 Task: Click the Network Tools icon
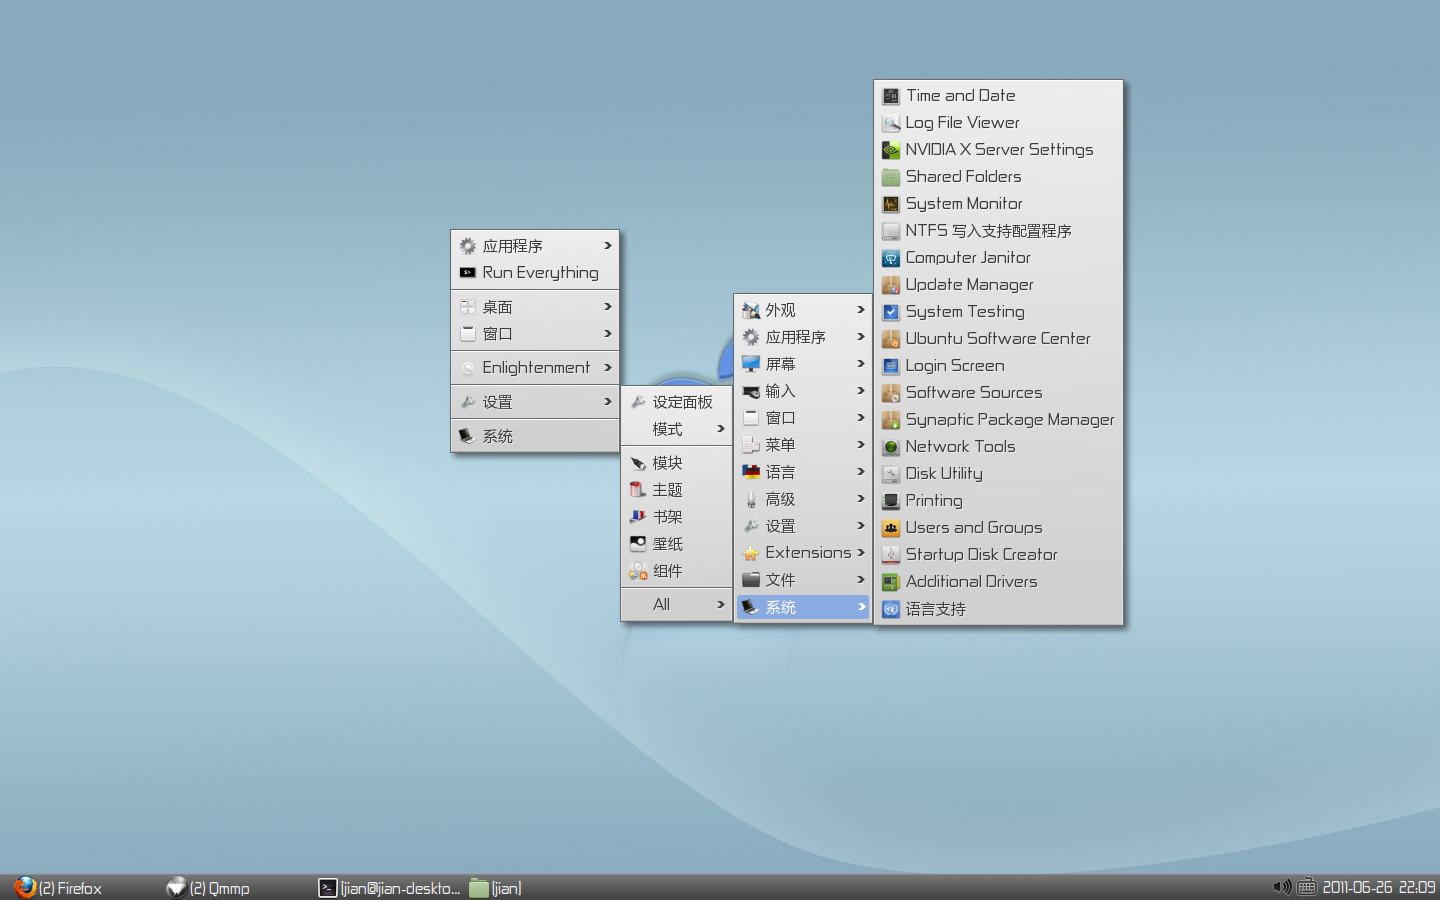tap(891, 447)
